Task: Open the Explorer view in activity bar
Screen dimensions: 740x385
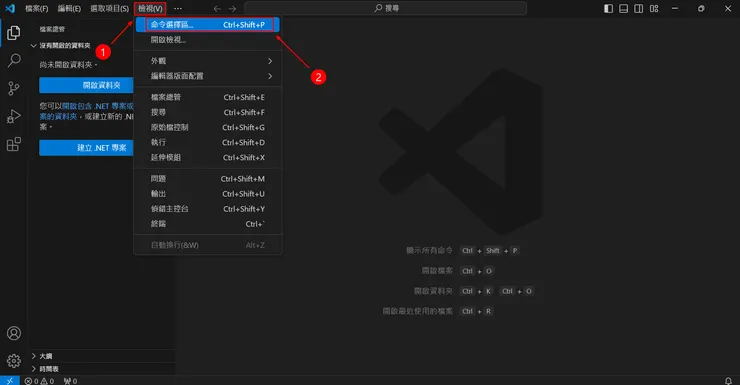Action: pyautogui.click(x=14, y=33)
